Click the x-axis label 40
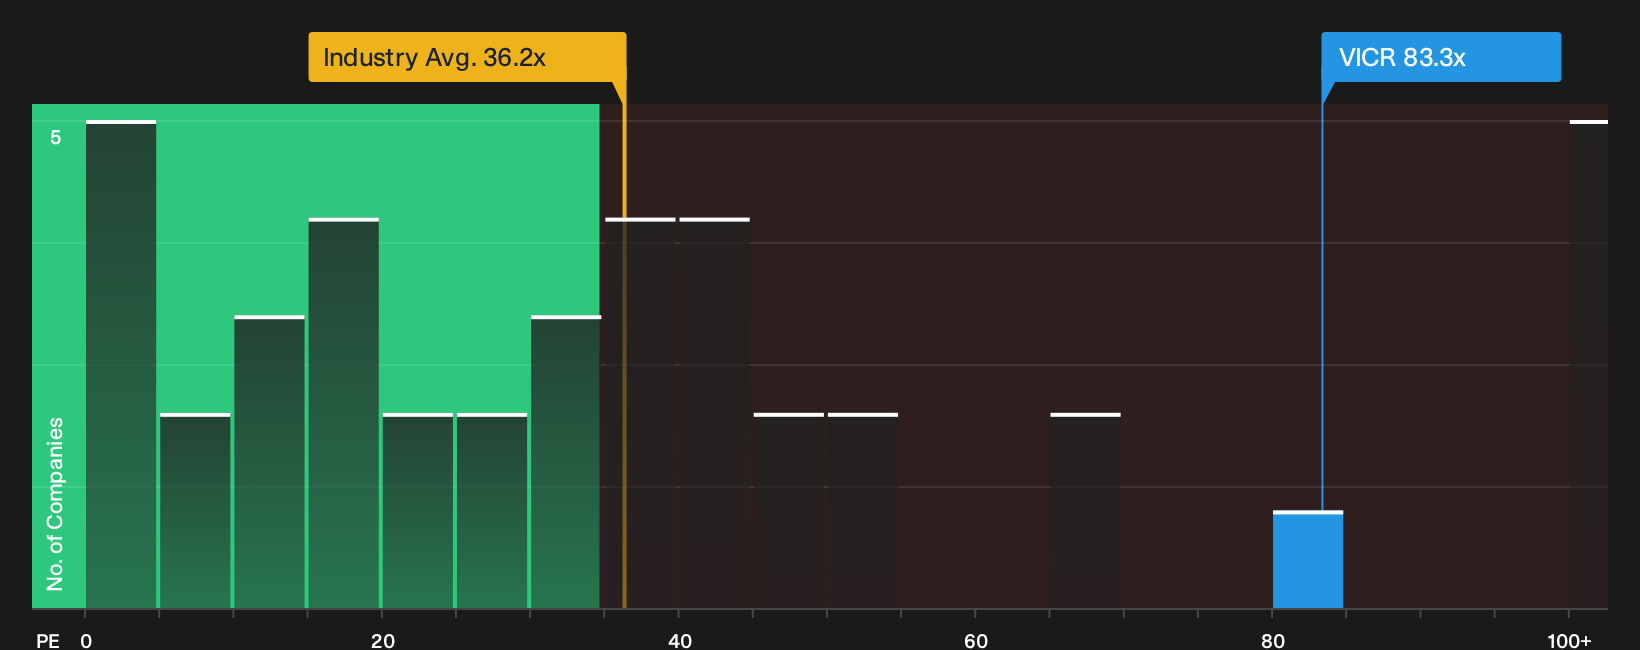 coord(679,640)
